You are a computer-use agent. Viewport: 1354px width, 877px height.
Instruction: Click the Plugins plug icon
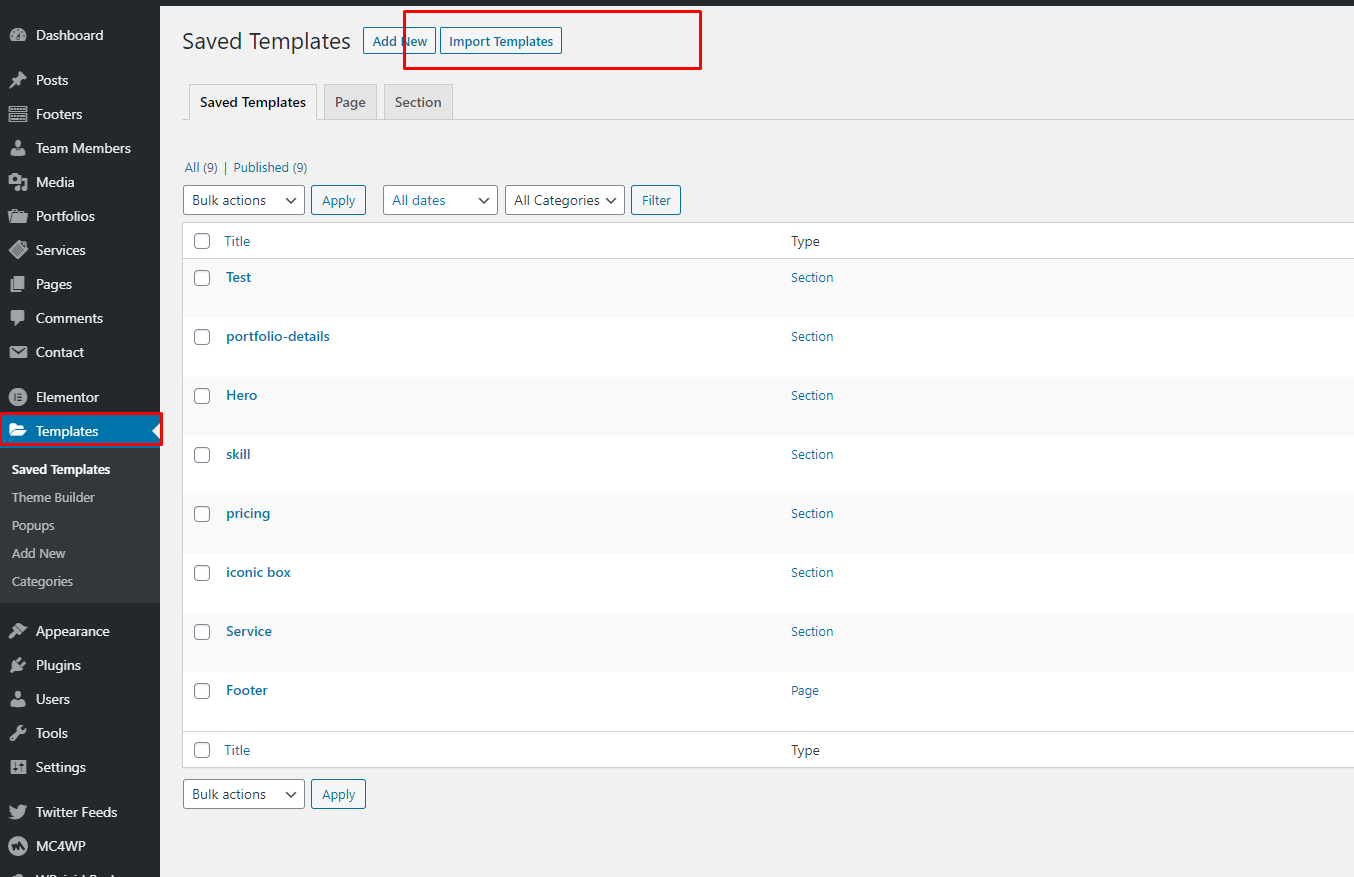18,665
